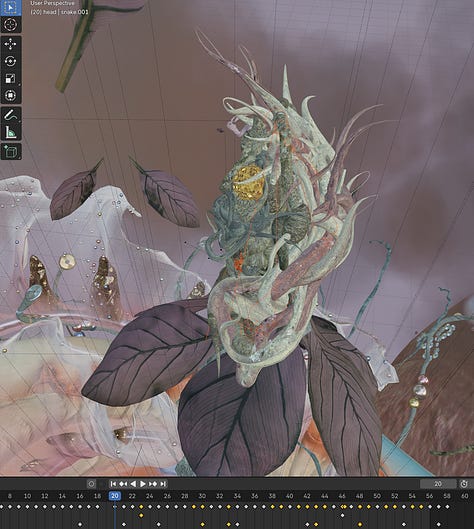This screenshot has width=474, height=529.
Task: Jump to the timeline start frame
Action: pyautogui.click(x=113, y=484)
